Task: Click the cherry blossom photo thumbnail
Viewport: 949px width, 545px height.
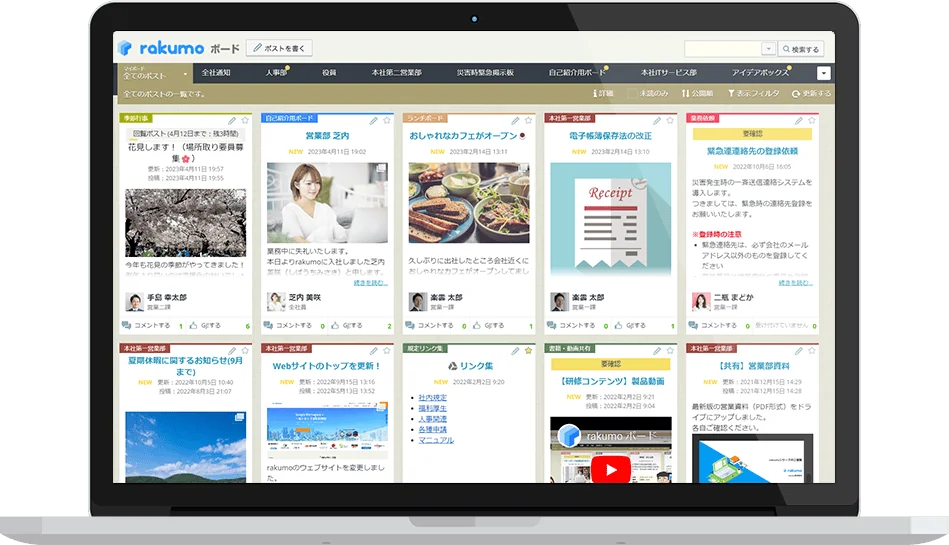Action: (x=186, y=222)
